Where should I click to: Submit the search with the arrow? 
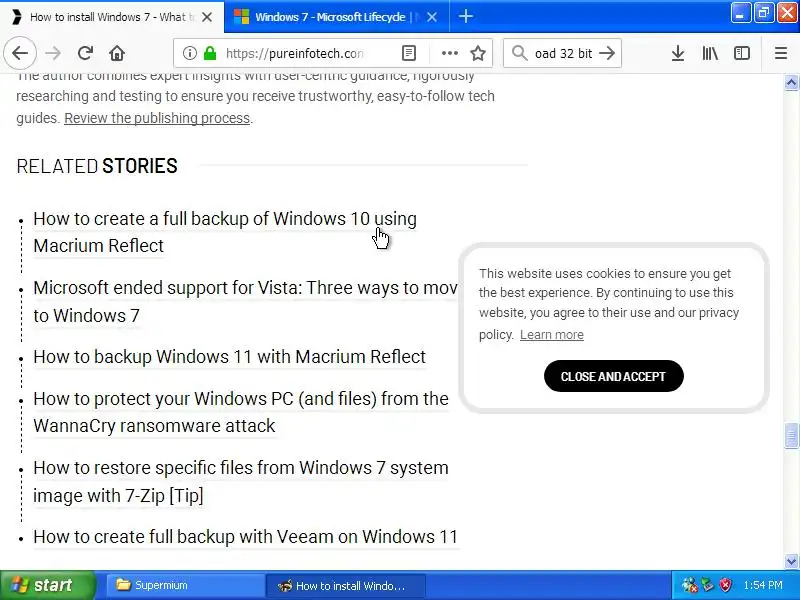coord(607,53)
